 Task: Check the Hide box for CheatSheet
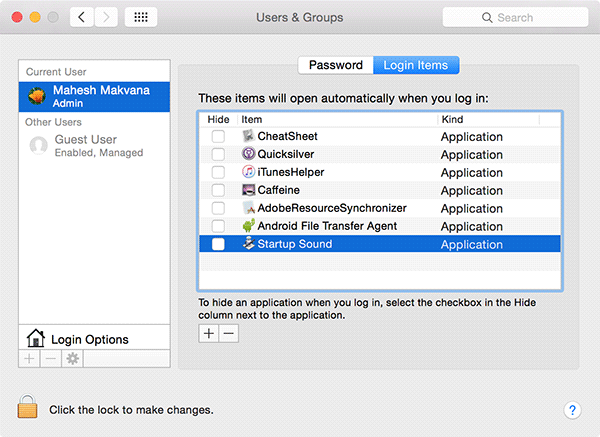(218, 137)
